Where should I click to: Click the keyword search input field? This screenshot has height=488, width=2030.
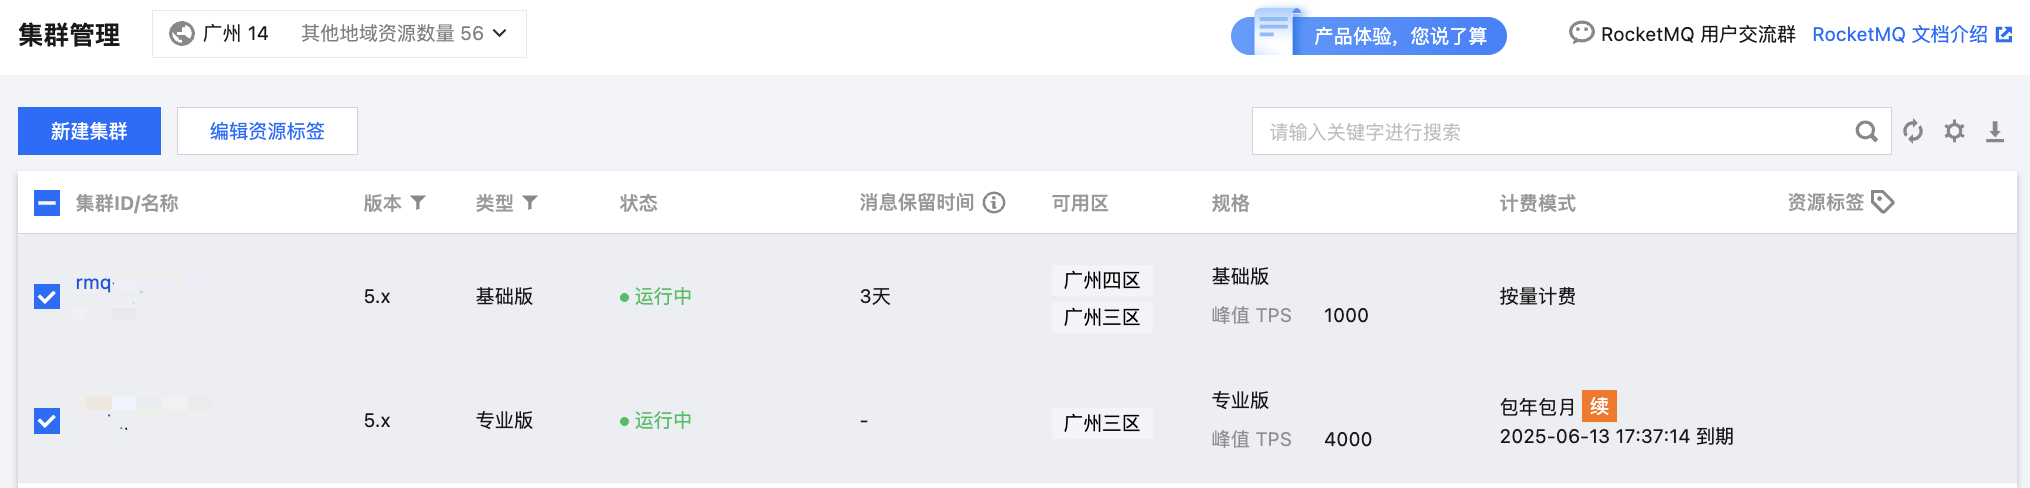point(1550,132)
